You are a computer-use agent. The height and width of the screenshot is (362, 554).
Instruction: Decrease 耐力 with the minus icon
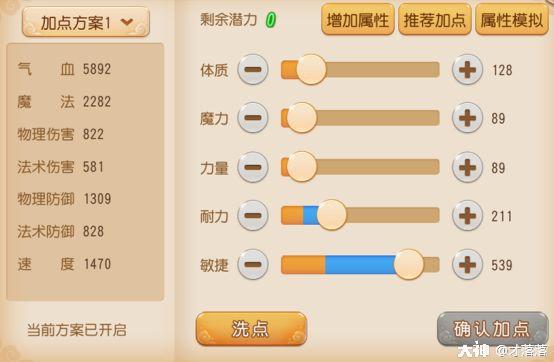(253, 215)
